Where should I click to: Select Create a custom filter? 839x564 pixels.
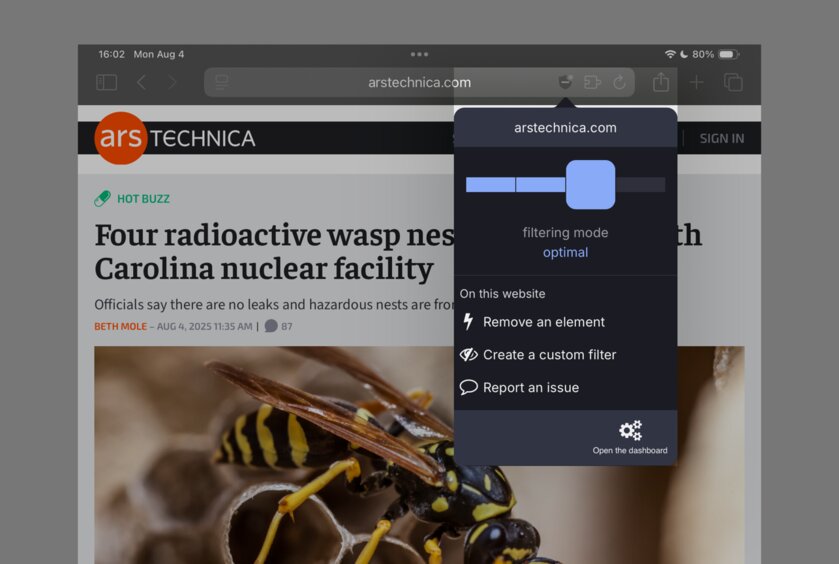coord(550,354)
